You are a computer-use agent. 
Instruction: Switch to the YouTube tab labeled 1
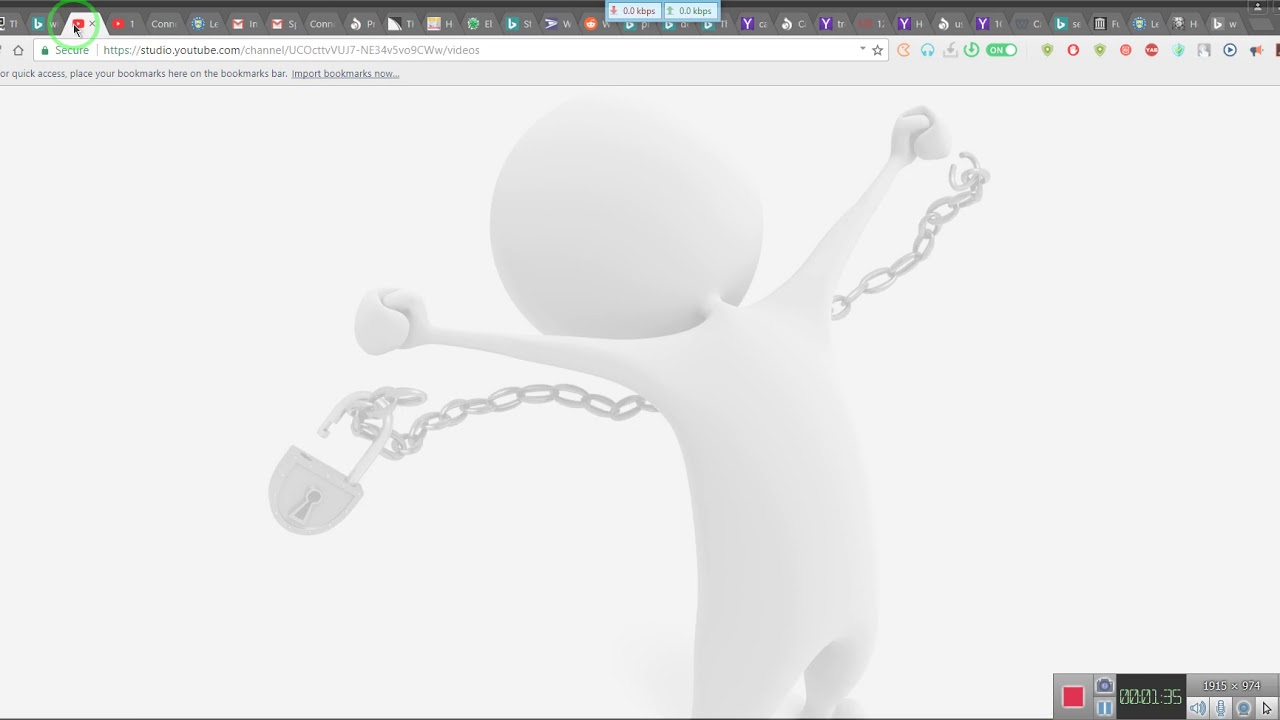[124, 24]
